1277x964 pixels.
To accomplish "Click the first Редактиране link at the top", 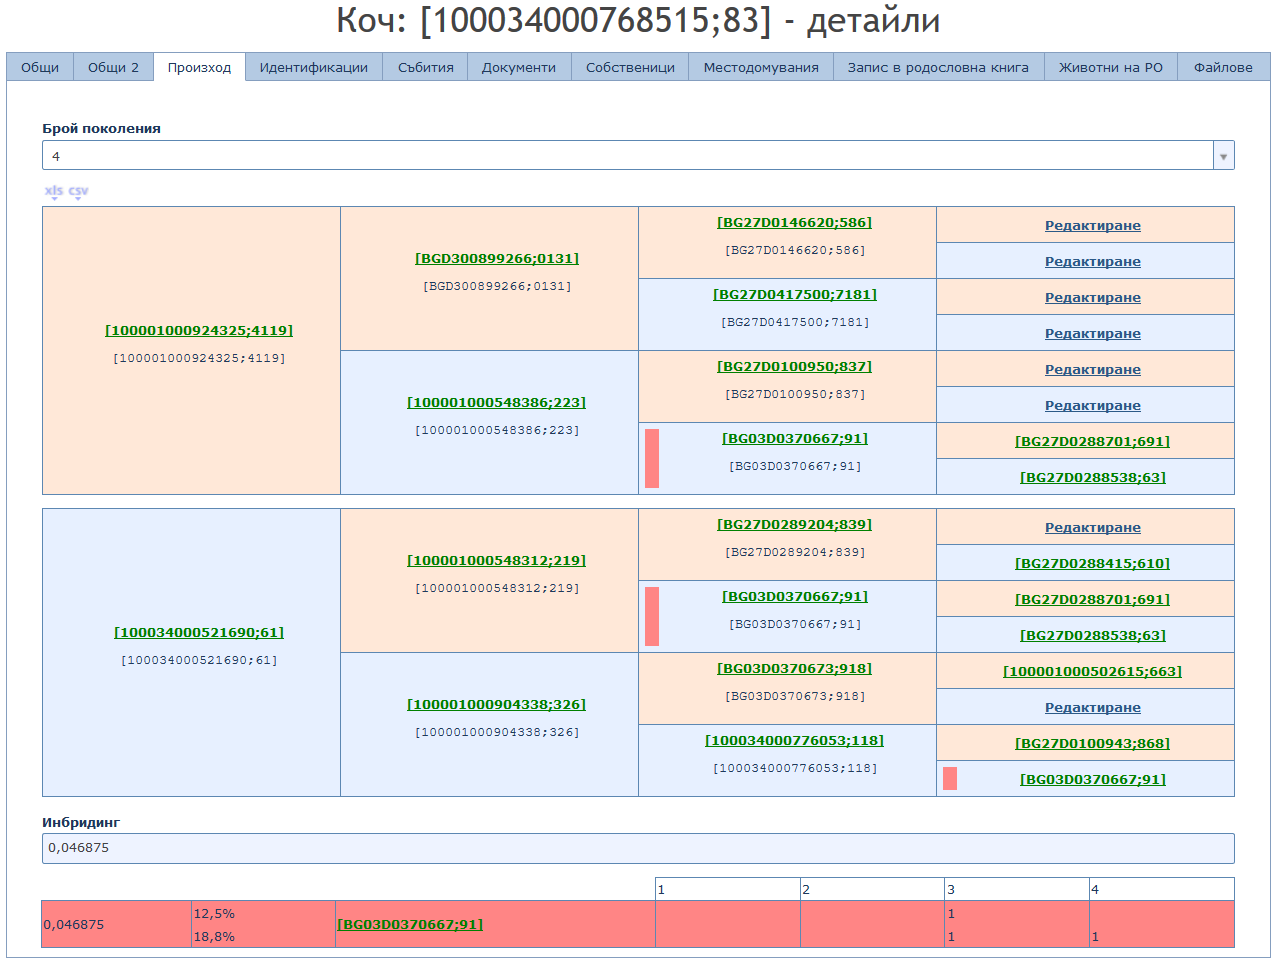I will pyautogui.click(x=1092, y=226).
